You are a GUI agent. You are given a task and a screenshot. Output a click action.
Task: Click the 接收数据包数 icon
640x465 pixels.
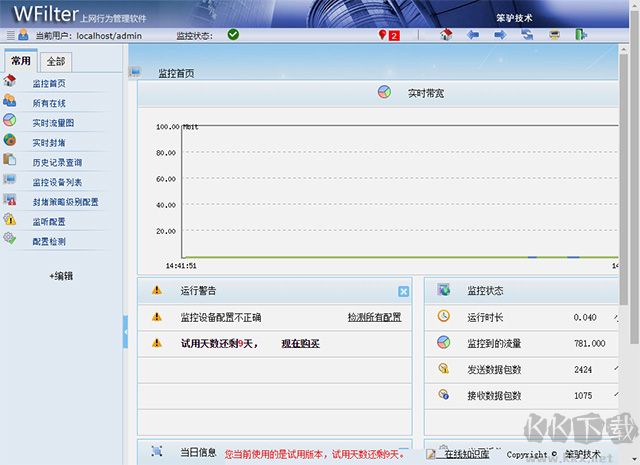click(x=444, y=395)
